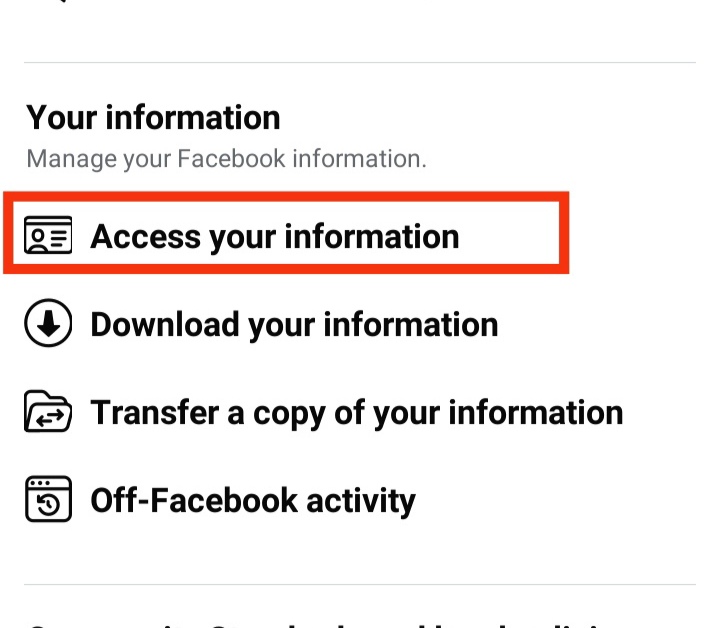
Task: Tap the folder transfer arrows icon
Action: [48, 411]
